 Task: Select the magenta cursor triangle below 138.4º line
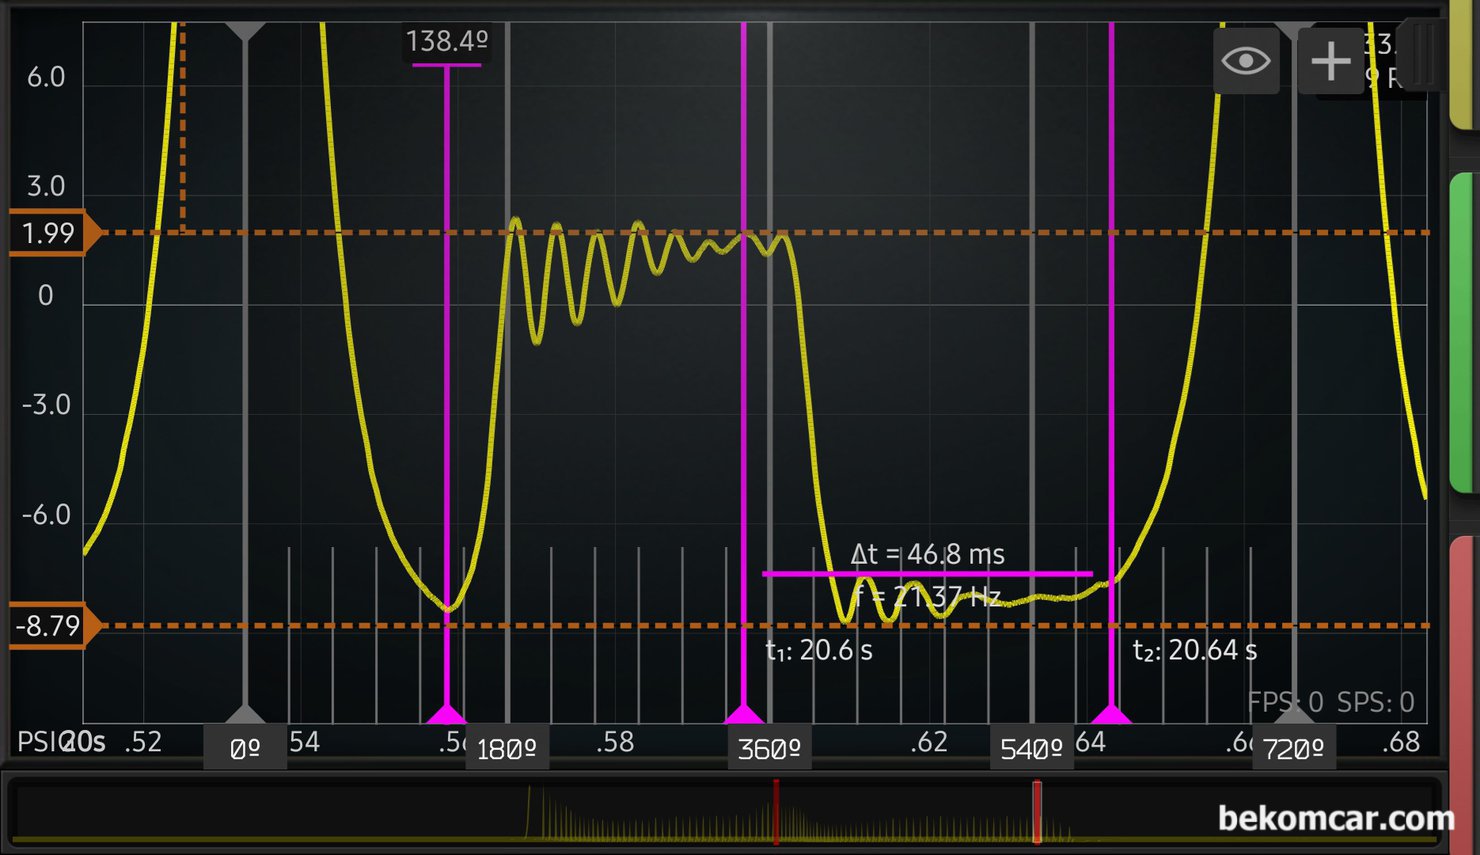[x=446, y=714]
